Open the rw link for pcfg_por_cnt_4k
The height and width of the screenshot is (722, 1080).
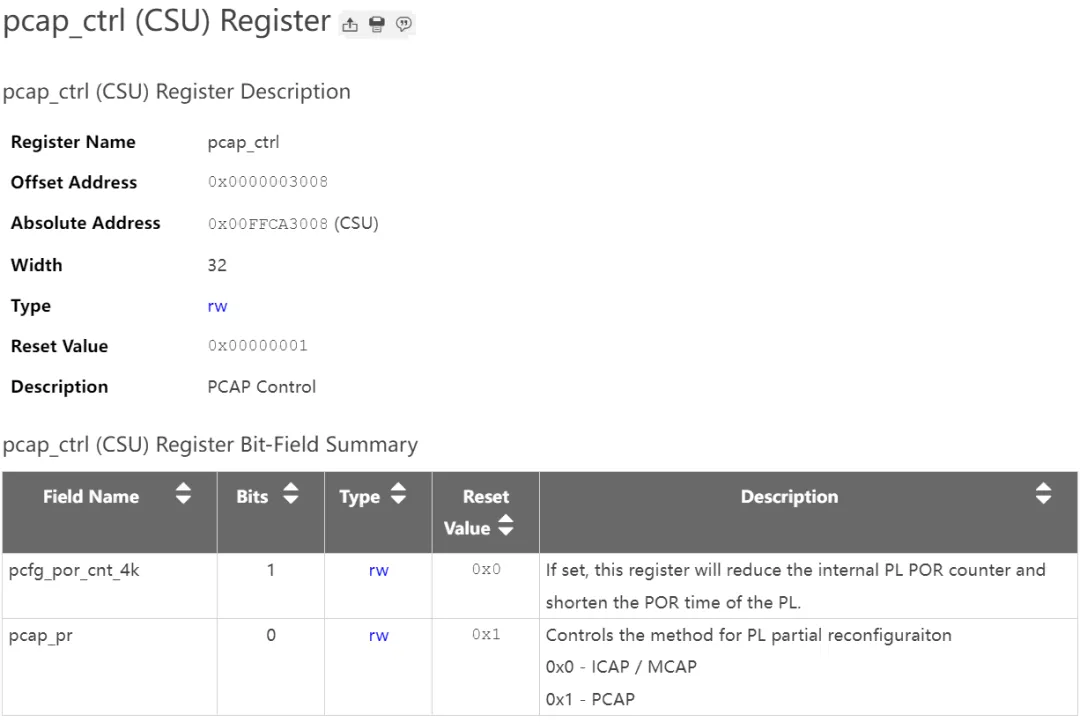378,570
